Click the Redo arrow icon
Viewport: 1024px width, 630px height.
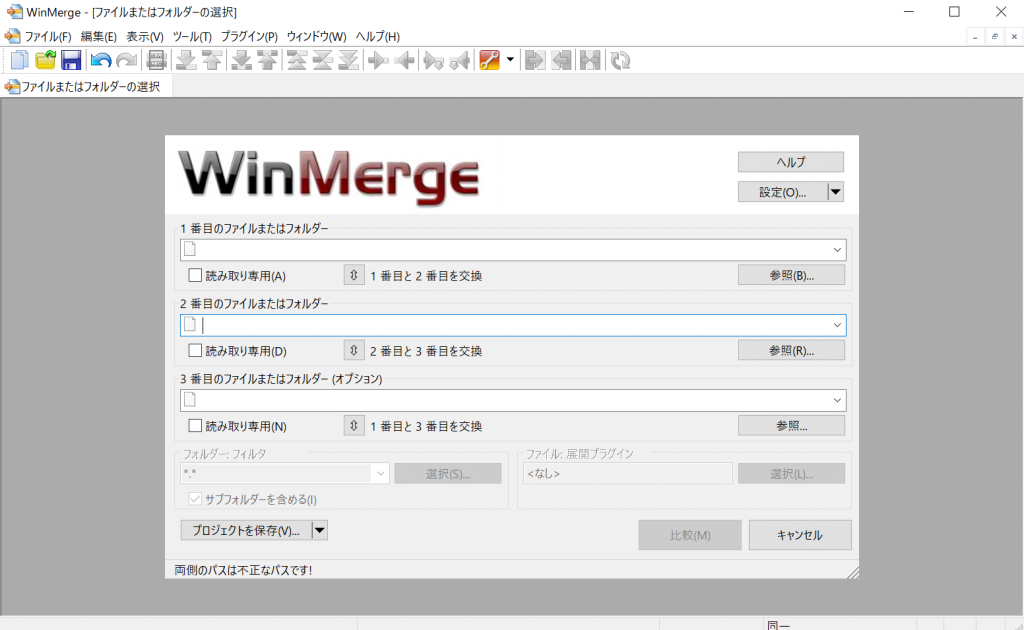pos(127,61)
